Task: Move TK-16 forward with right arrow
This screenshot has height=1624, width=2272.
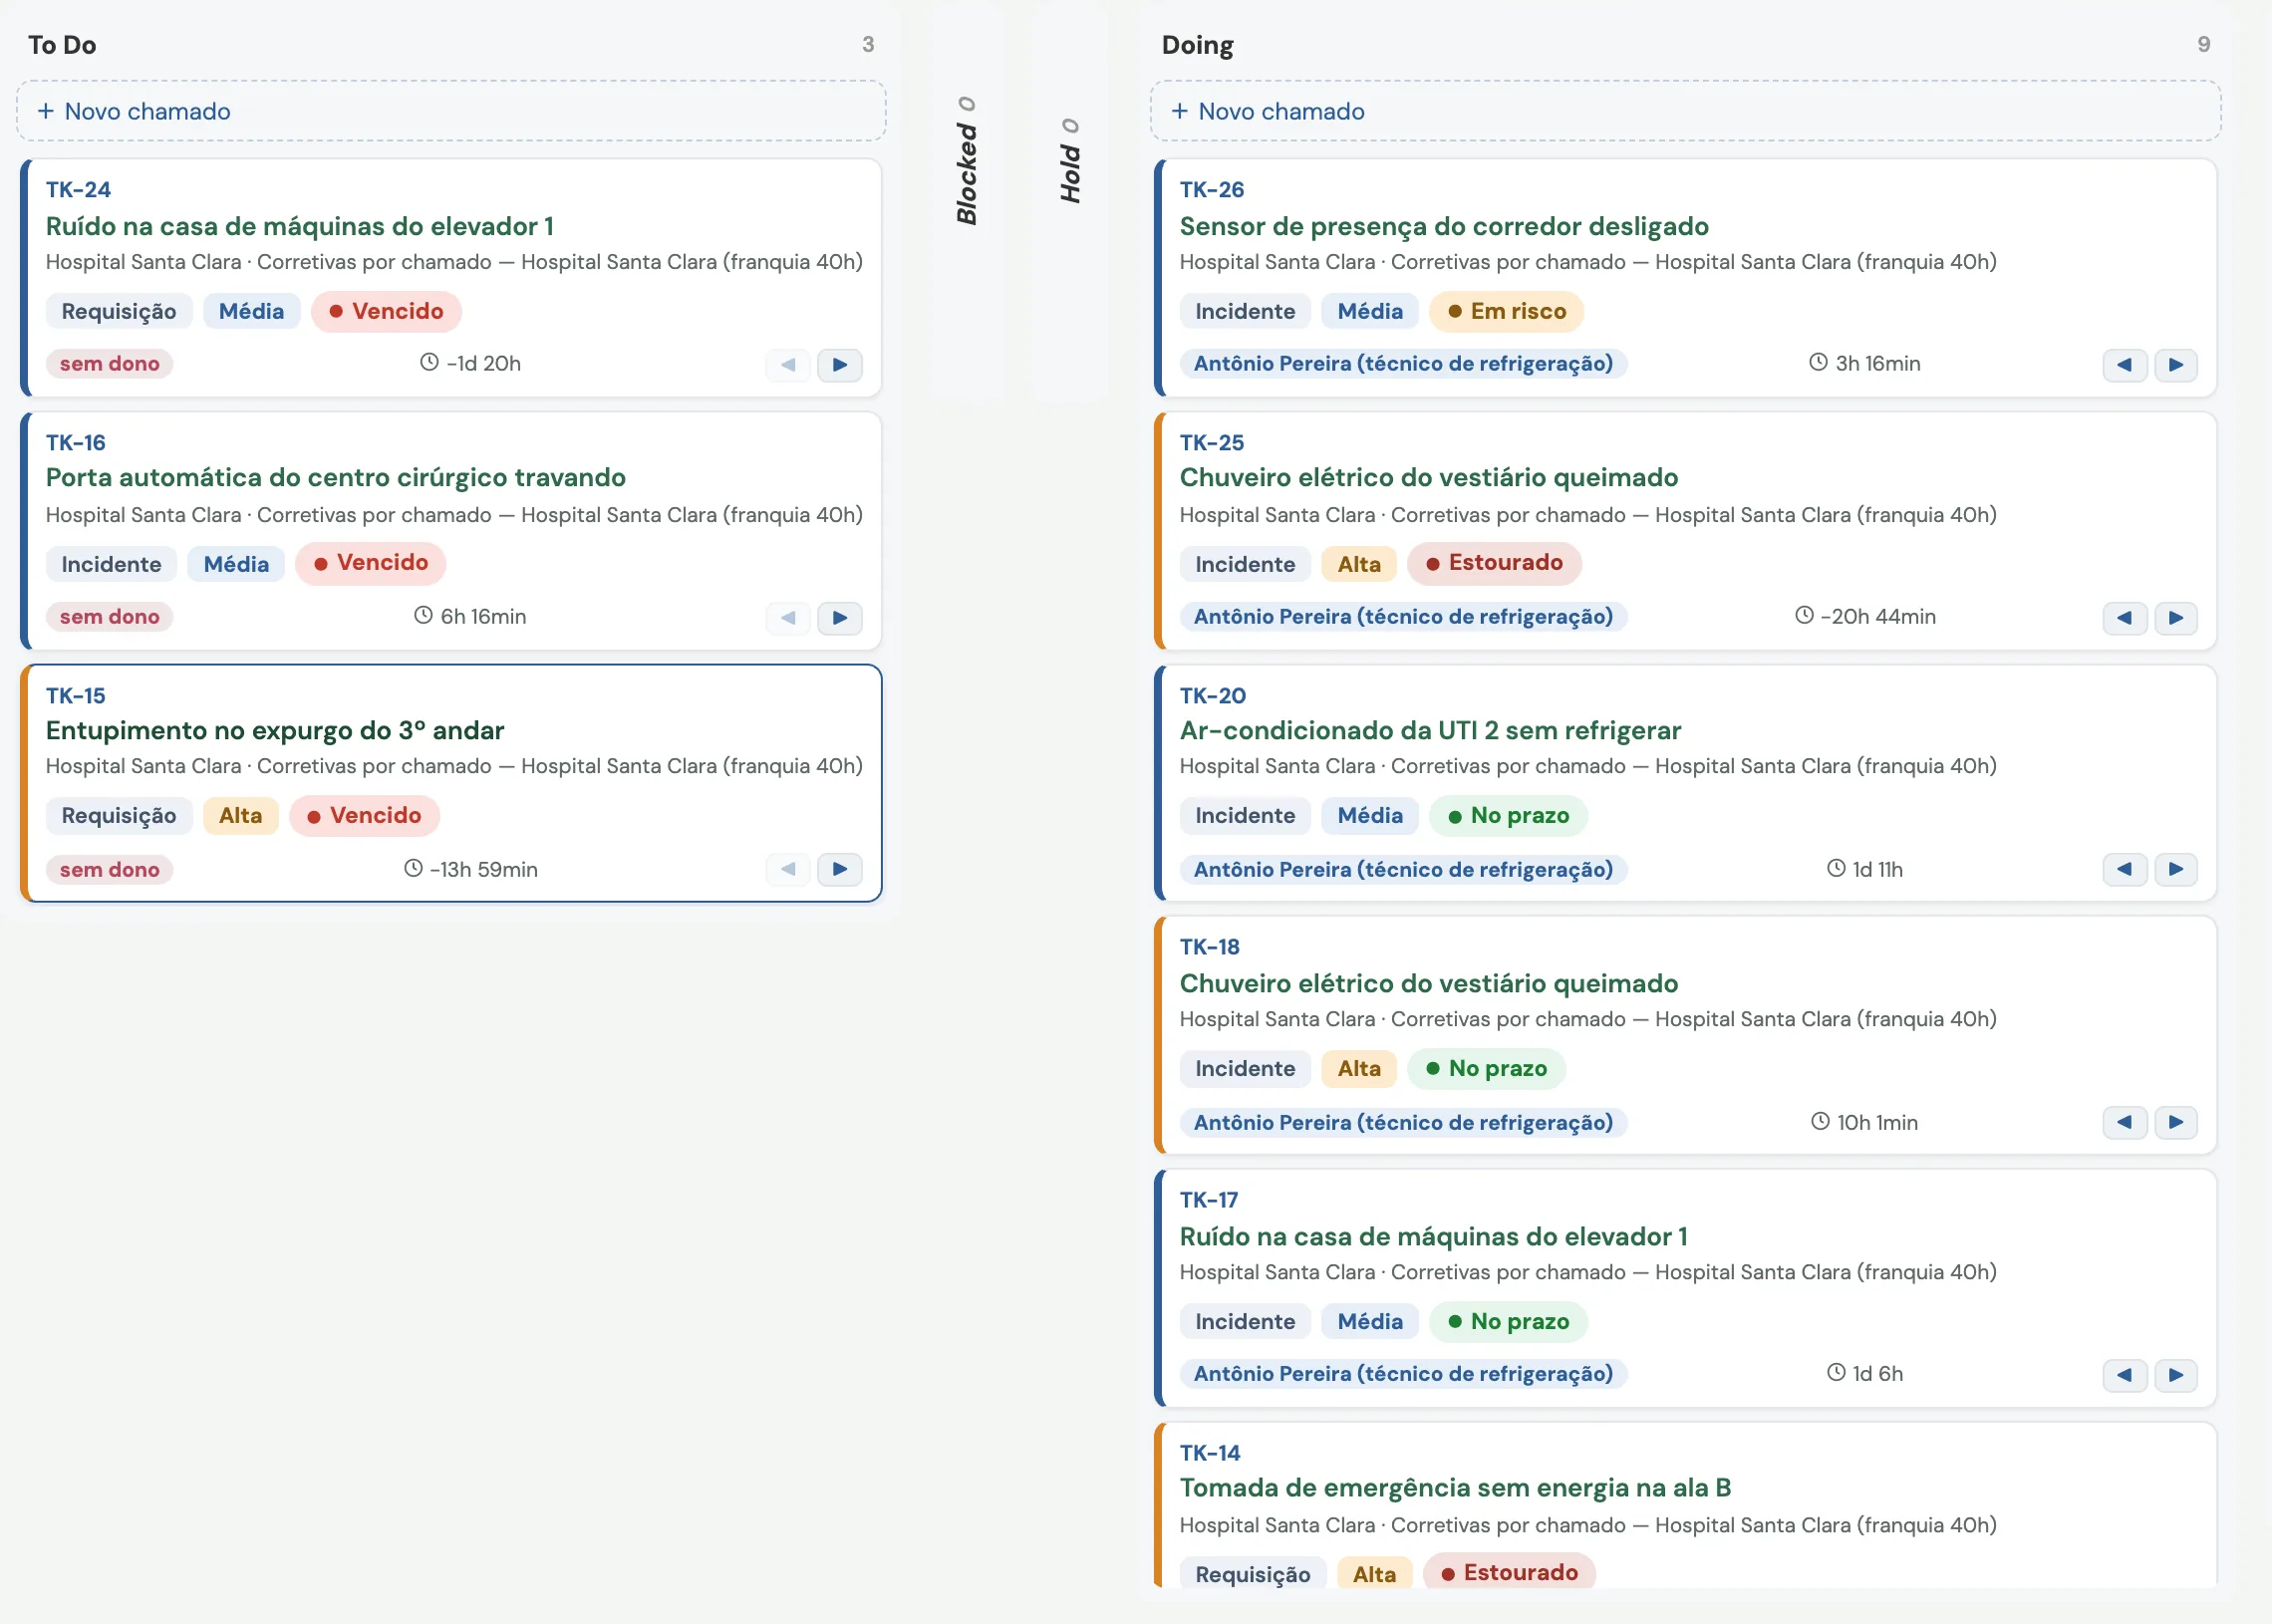Action: coord(839,618)
